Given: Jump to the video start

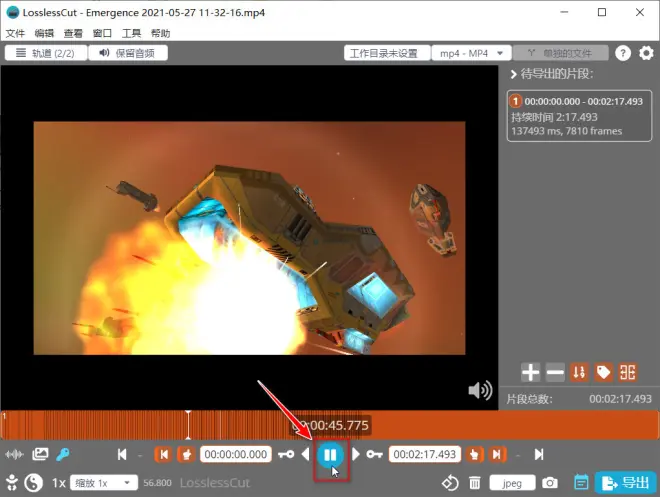Looking at the screenshot, I should point(122,454).
